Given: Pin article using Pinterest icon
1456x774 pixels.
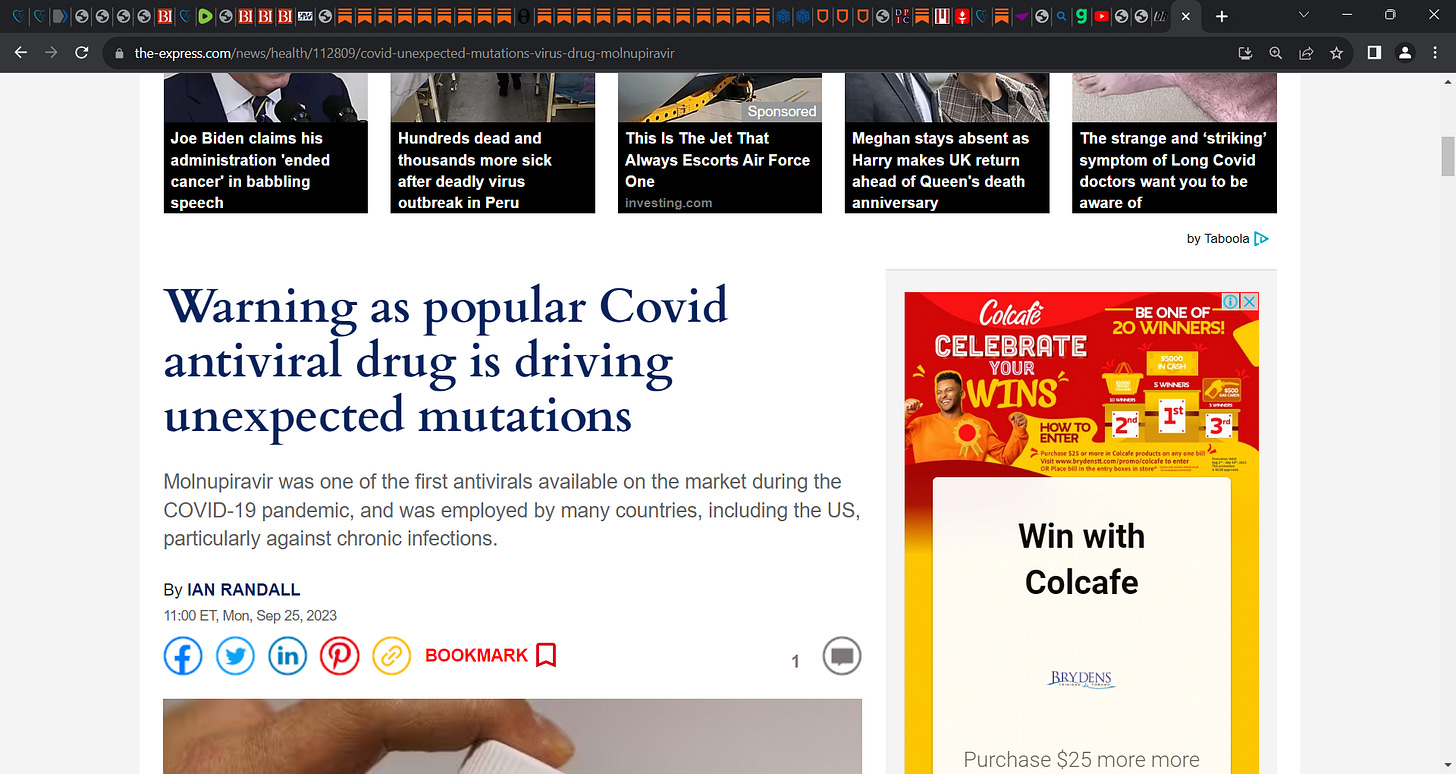Looking at the screenshot, I should [340, 656].
